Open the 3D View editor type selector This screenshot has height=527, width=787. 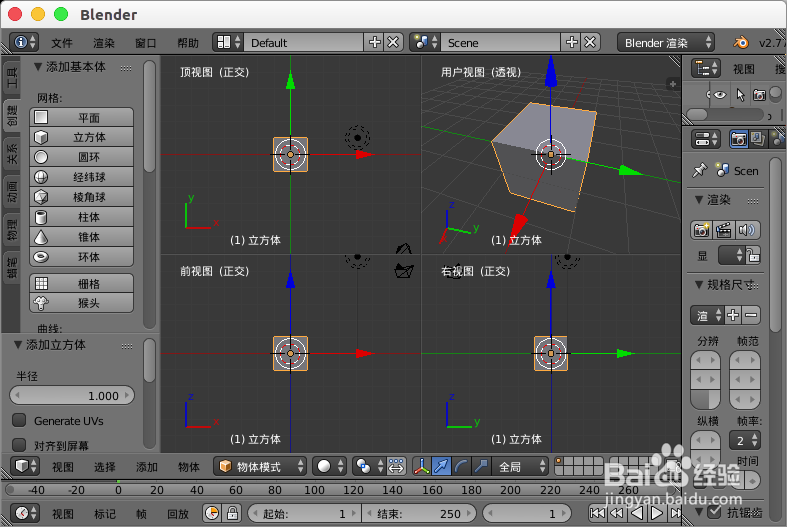pos(25,466)
